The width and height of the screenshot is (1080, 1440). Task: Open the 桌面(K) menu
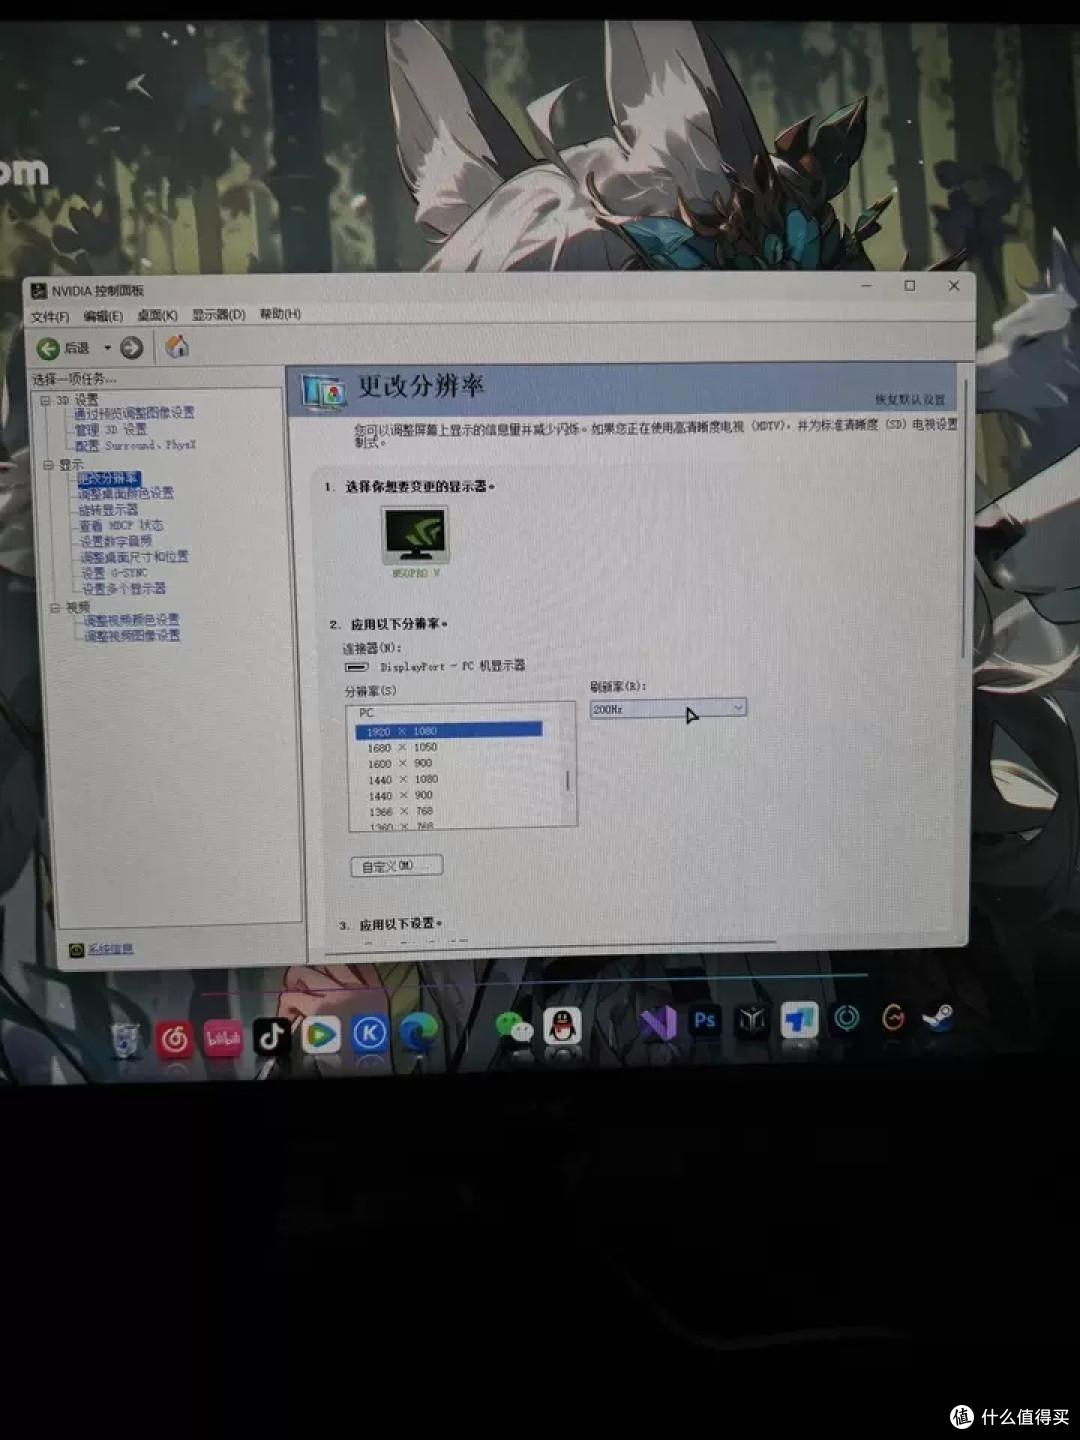(x=157, y=315)
